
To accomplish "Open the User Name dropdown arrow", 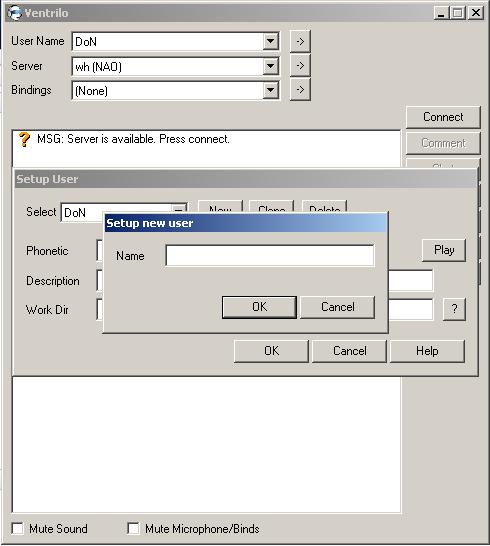I will (270, 41).
